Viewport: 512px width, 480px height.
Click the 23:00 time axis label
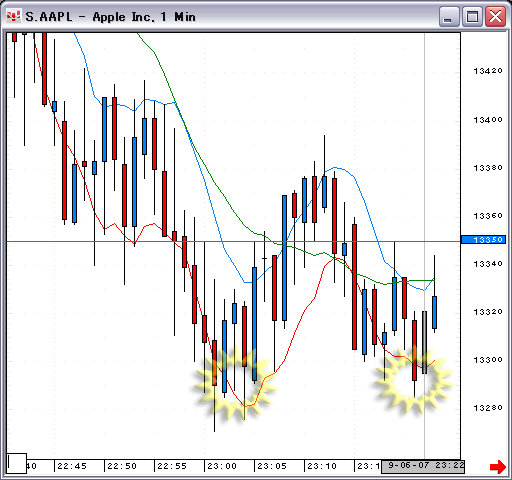[222, 466]
